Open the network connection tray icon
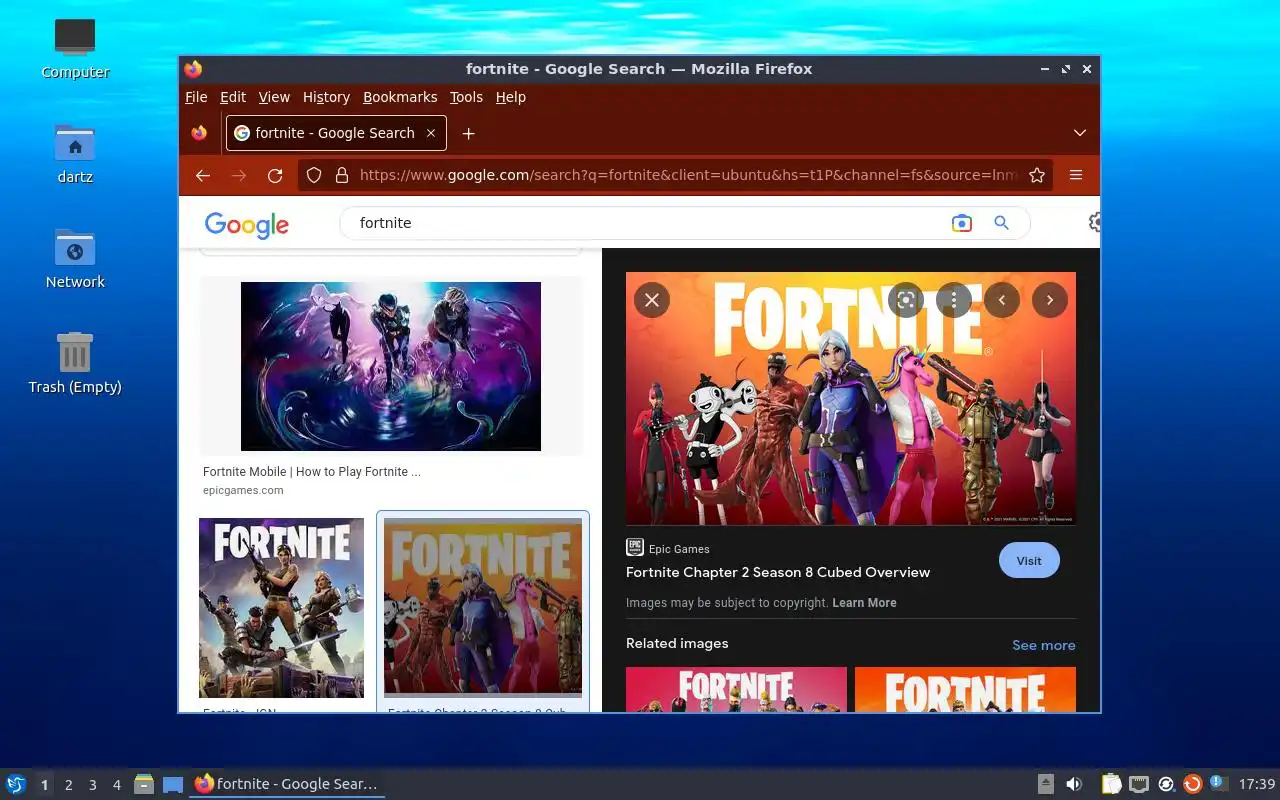The width and height of the screenshot is (1280, 800). [1139, 784]
